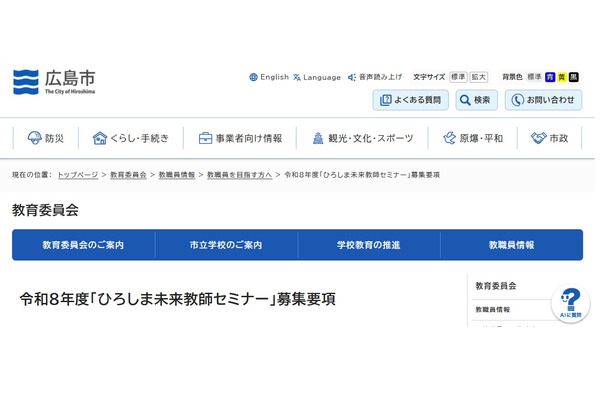
Task: Set text size to 標準
Action: [458, 77]
